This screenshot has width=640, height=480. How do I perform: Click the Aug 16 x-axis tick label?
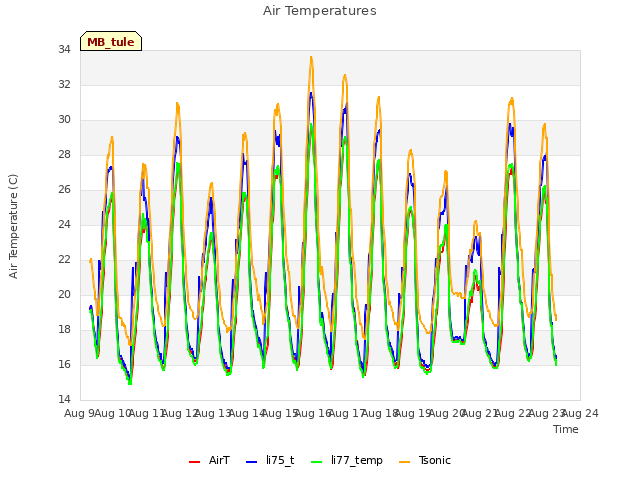click(313, 413)
